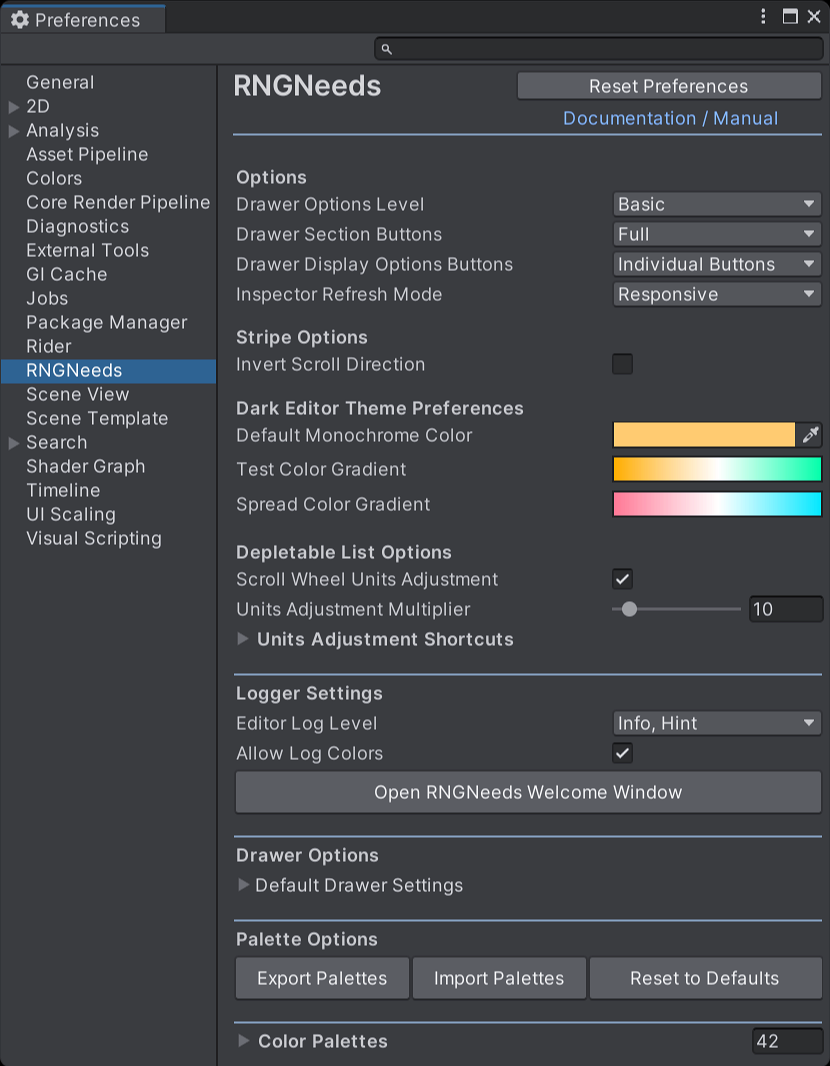Click the search field at the top
Image resolution: width=830 pixels, height=1066 pixels.
click(598, 49)
